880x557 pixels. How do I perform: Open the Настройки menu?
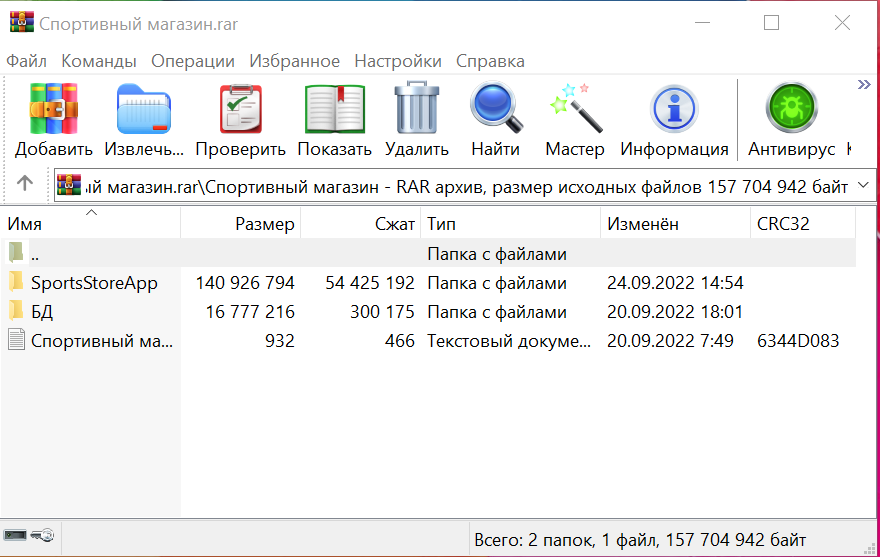[397, 61]
